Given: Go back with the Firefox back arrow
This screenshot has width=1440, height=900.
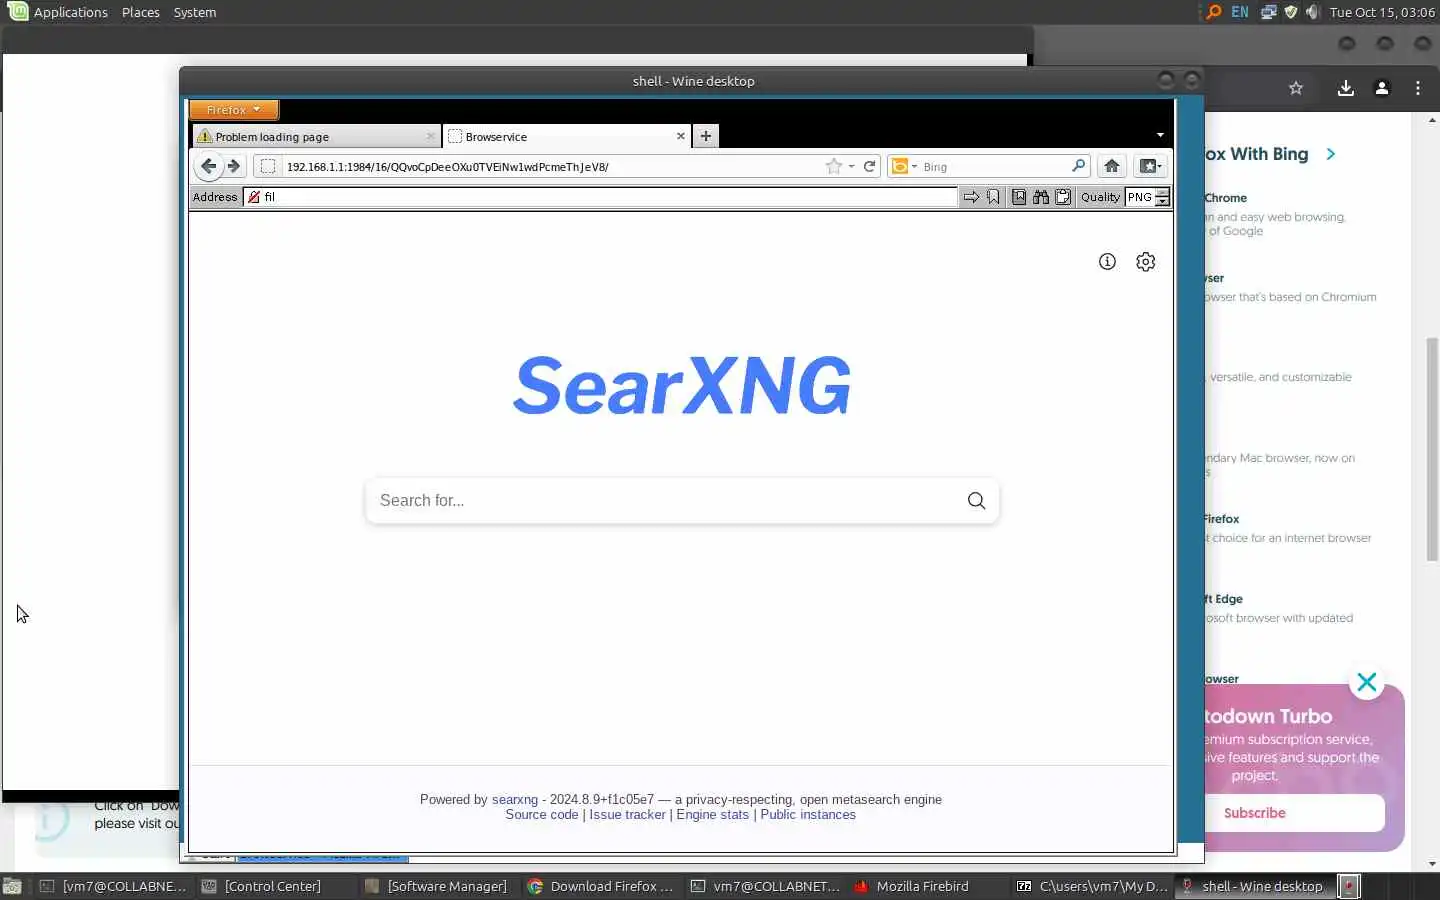Looking at the screenshot, I should click(x=208, y=166).
